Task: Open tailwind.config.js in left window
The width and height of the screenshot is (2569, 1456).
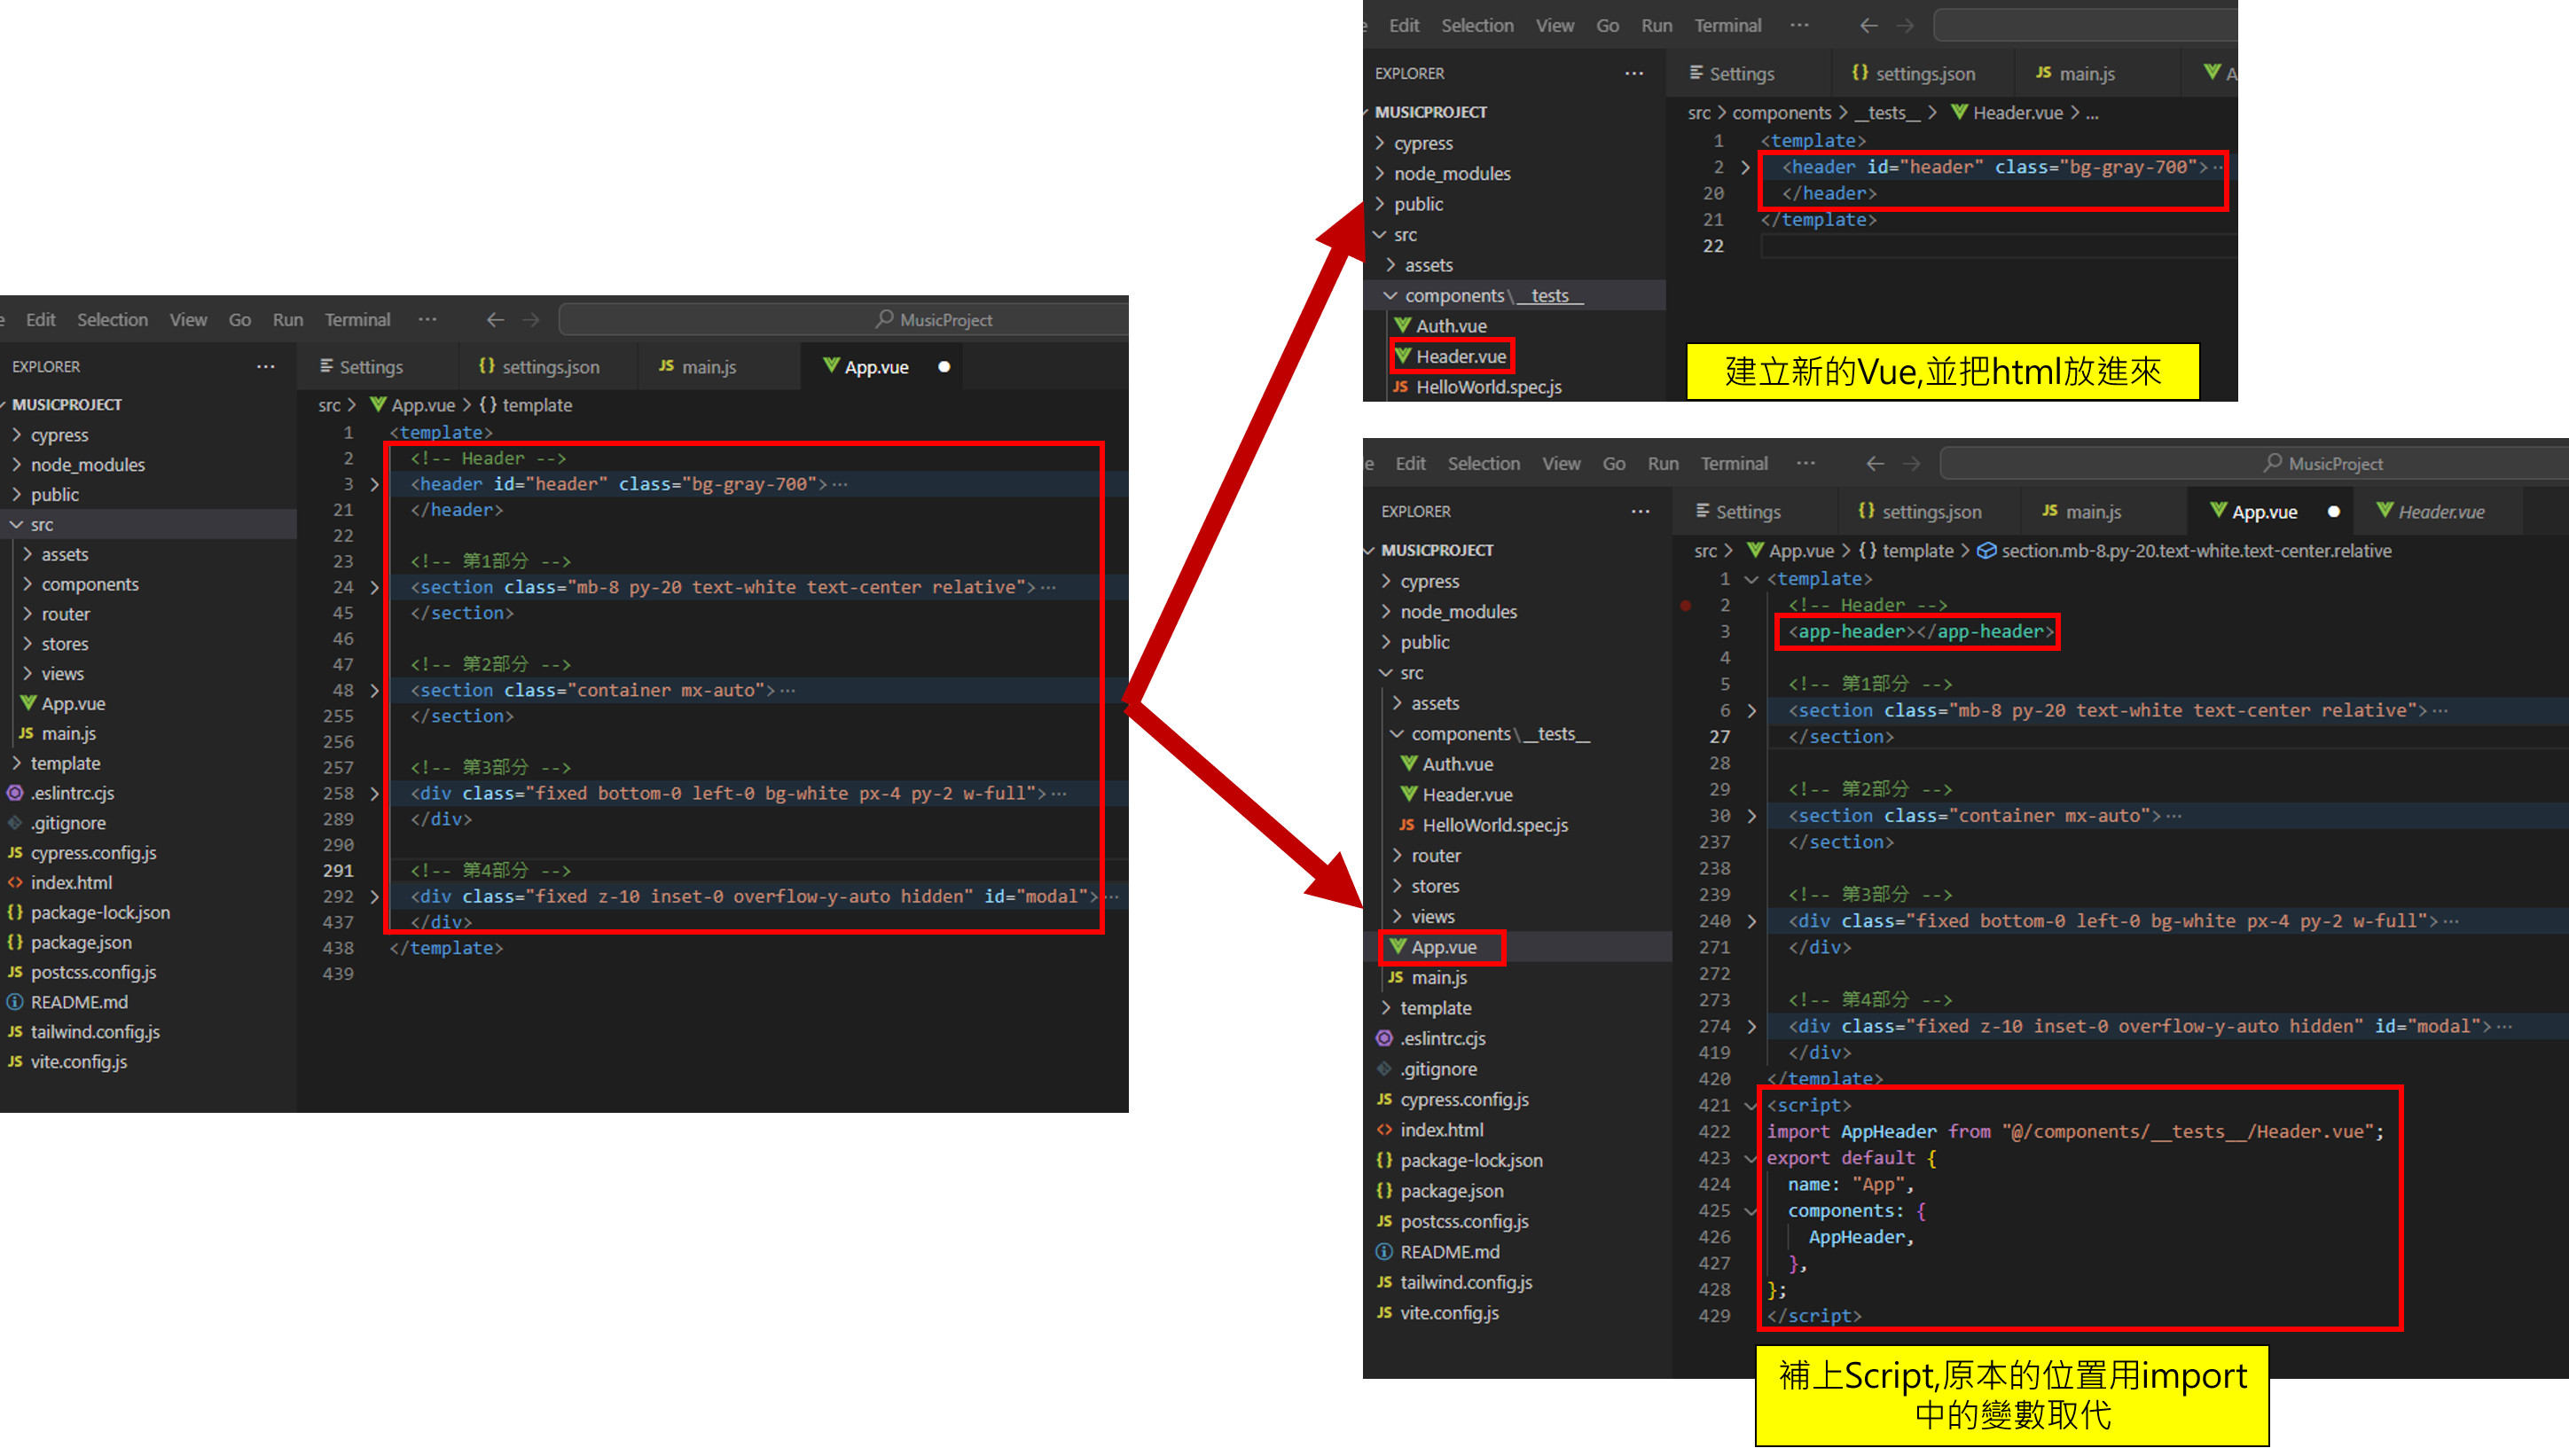Action: click(95, 1032)
